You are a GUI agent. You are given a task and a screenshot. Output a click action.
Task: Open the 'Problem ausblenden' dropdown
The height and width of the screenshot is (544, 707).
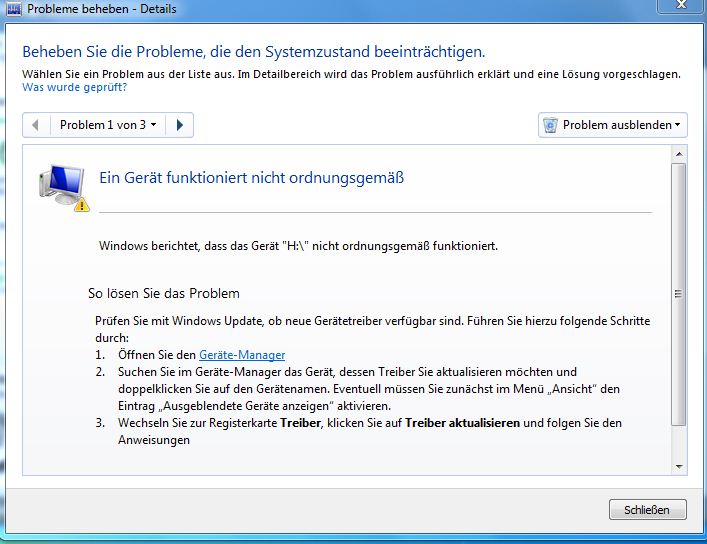click(x=613, y=125)
